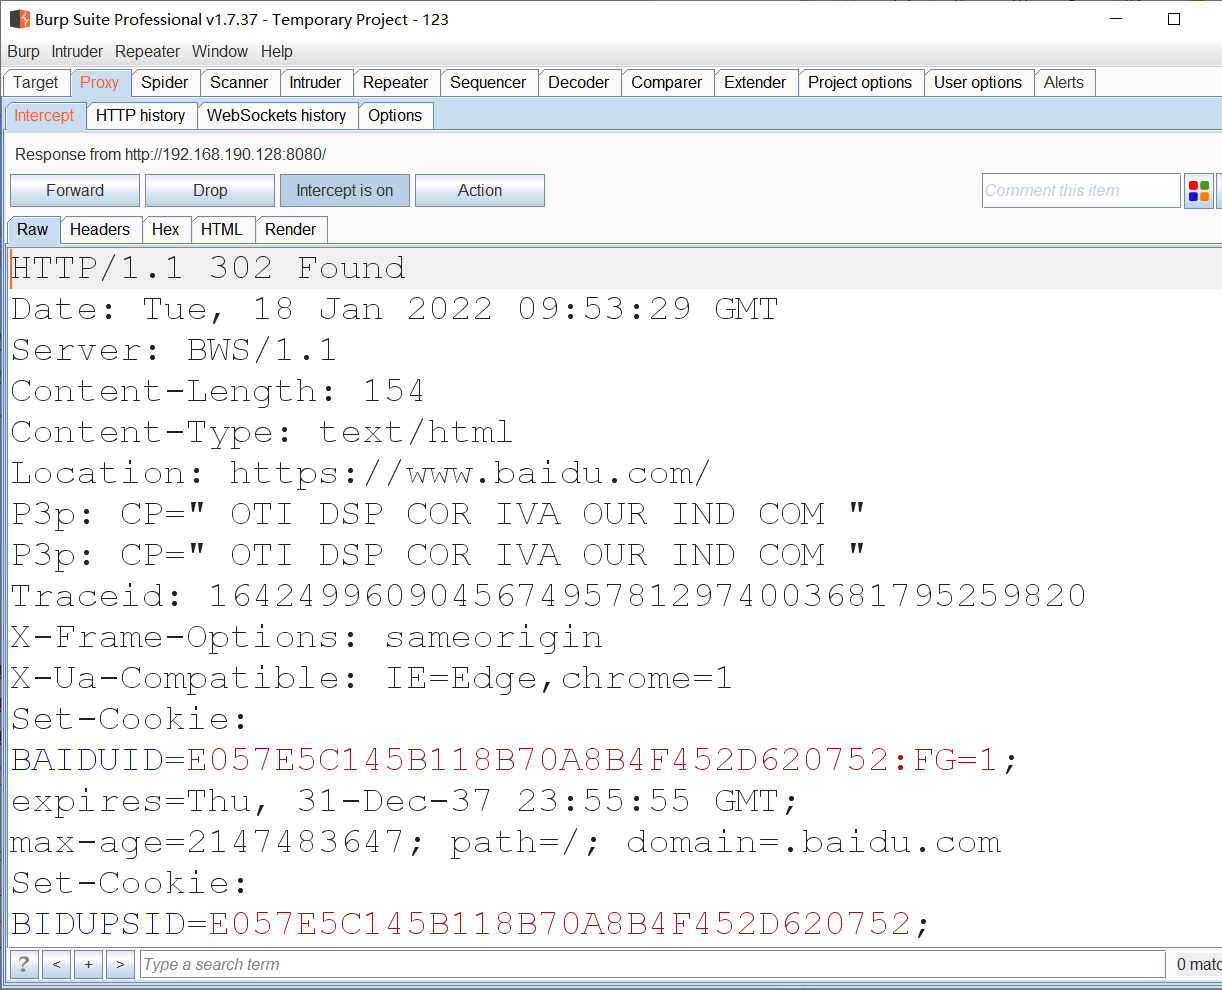The image size is (1222, 990).
Task: Click the BAIDUID cookie value
Action: coord(592,760)
